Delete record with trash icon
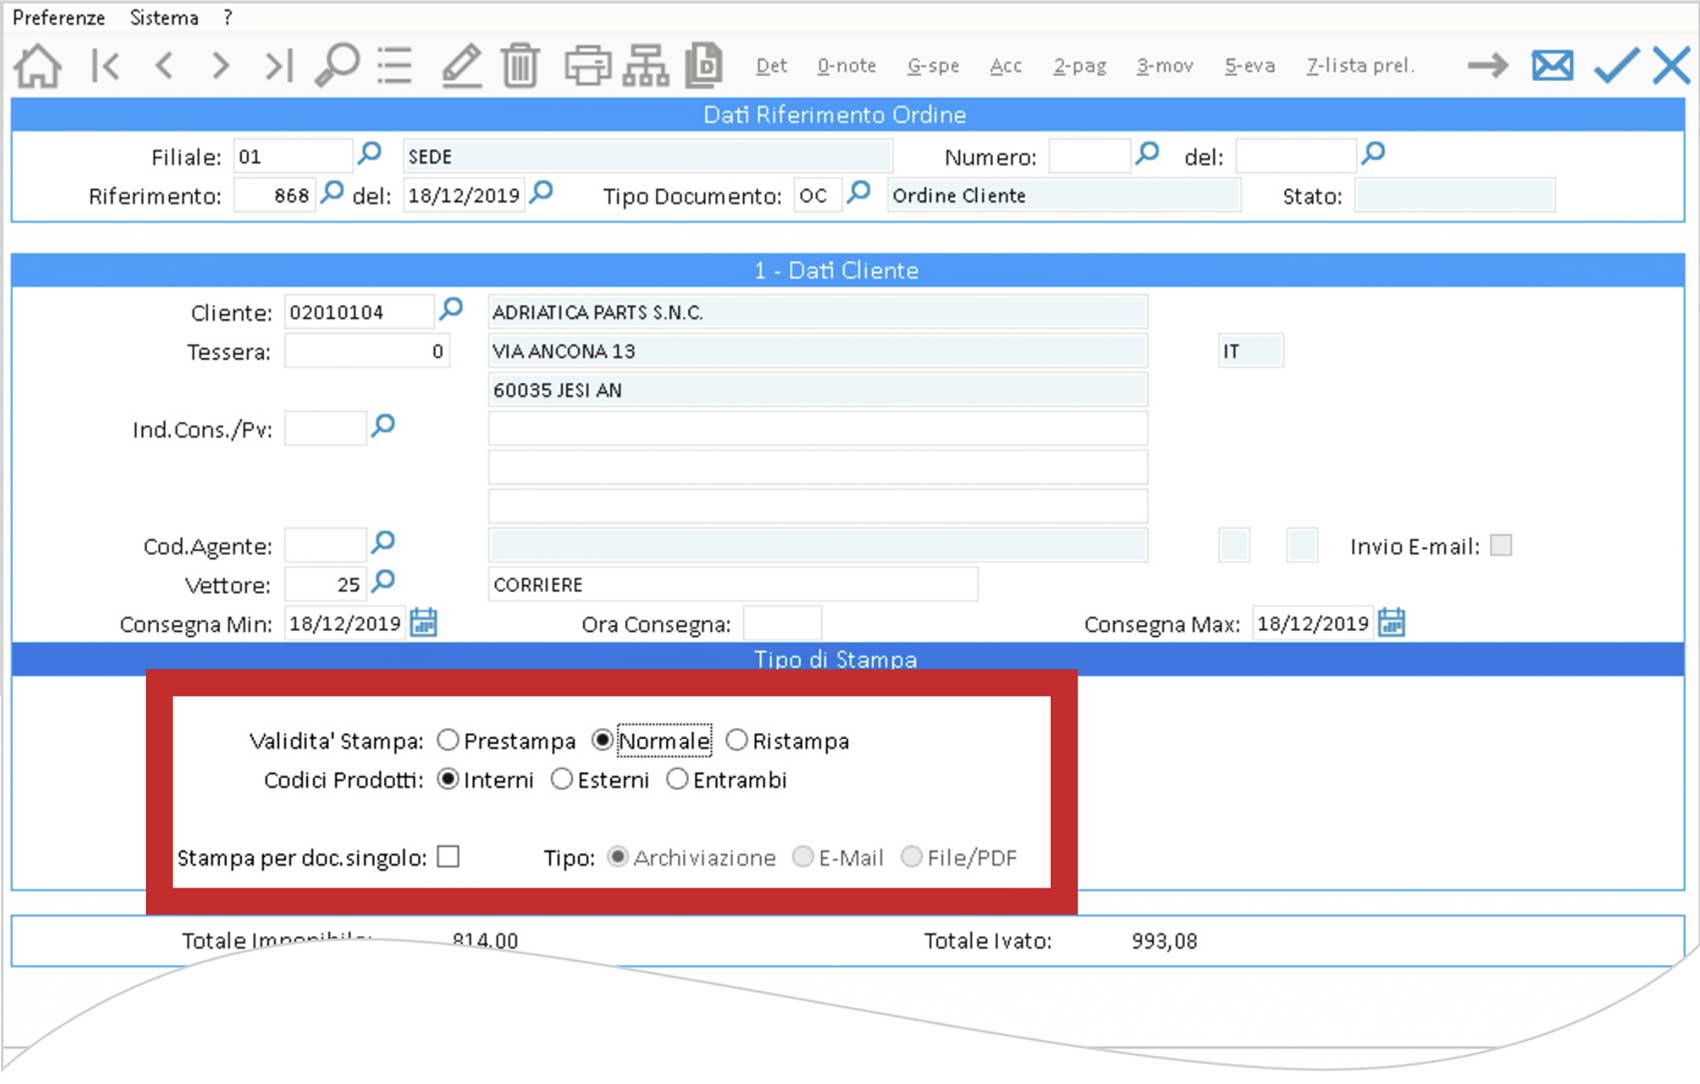 520,66
